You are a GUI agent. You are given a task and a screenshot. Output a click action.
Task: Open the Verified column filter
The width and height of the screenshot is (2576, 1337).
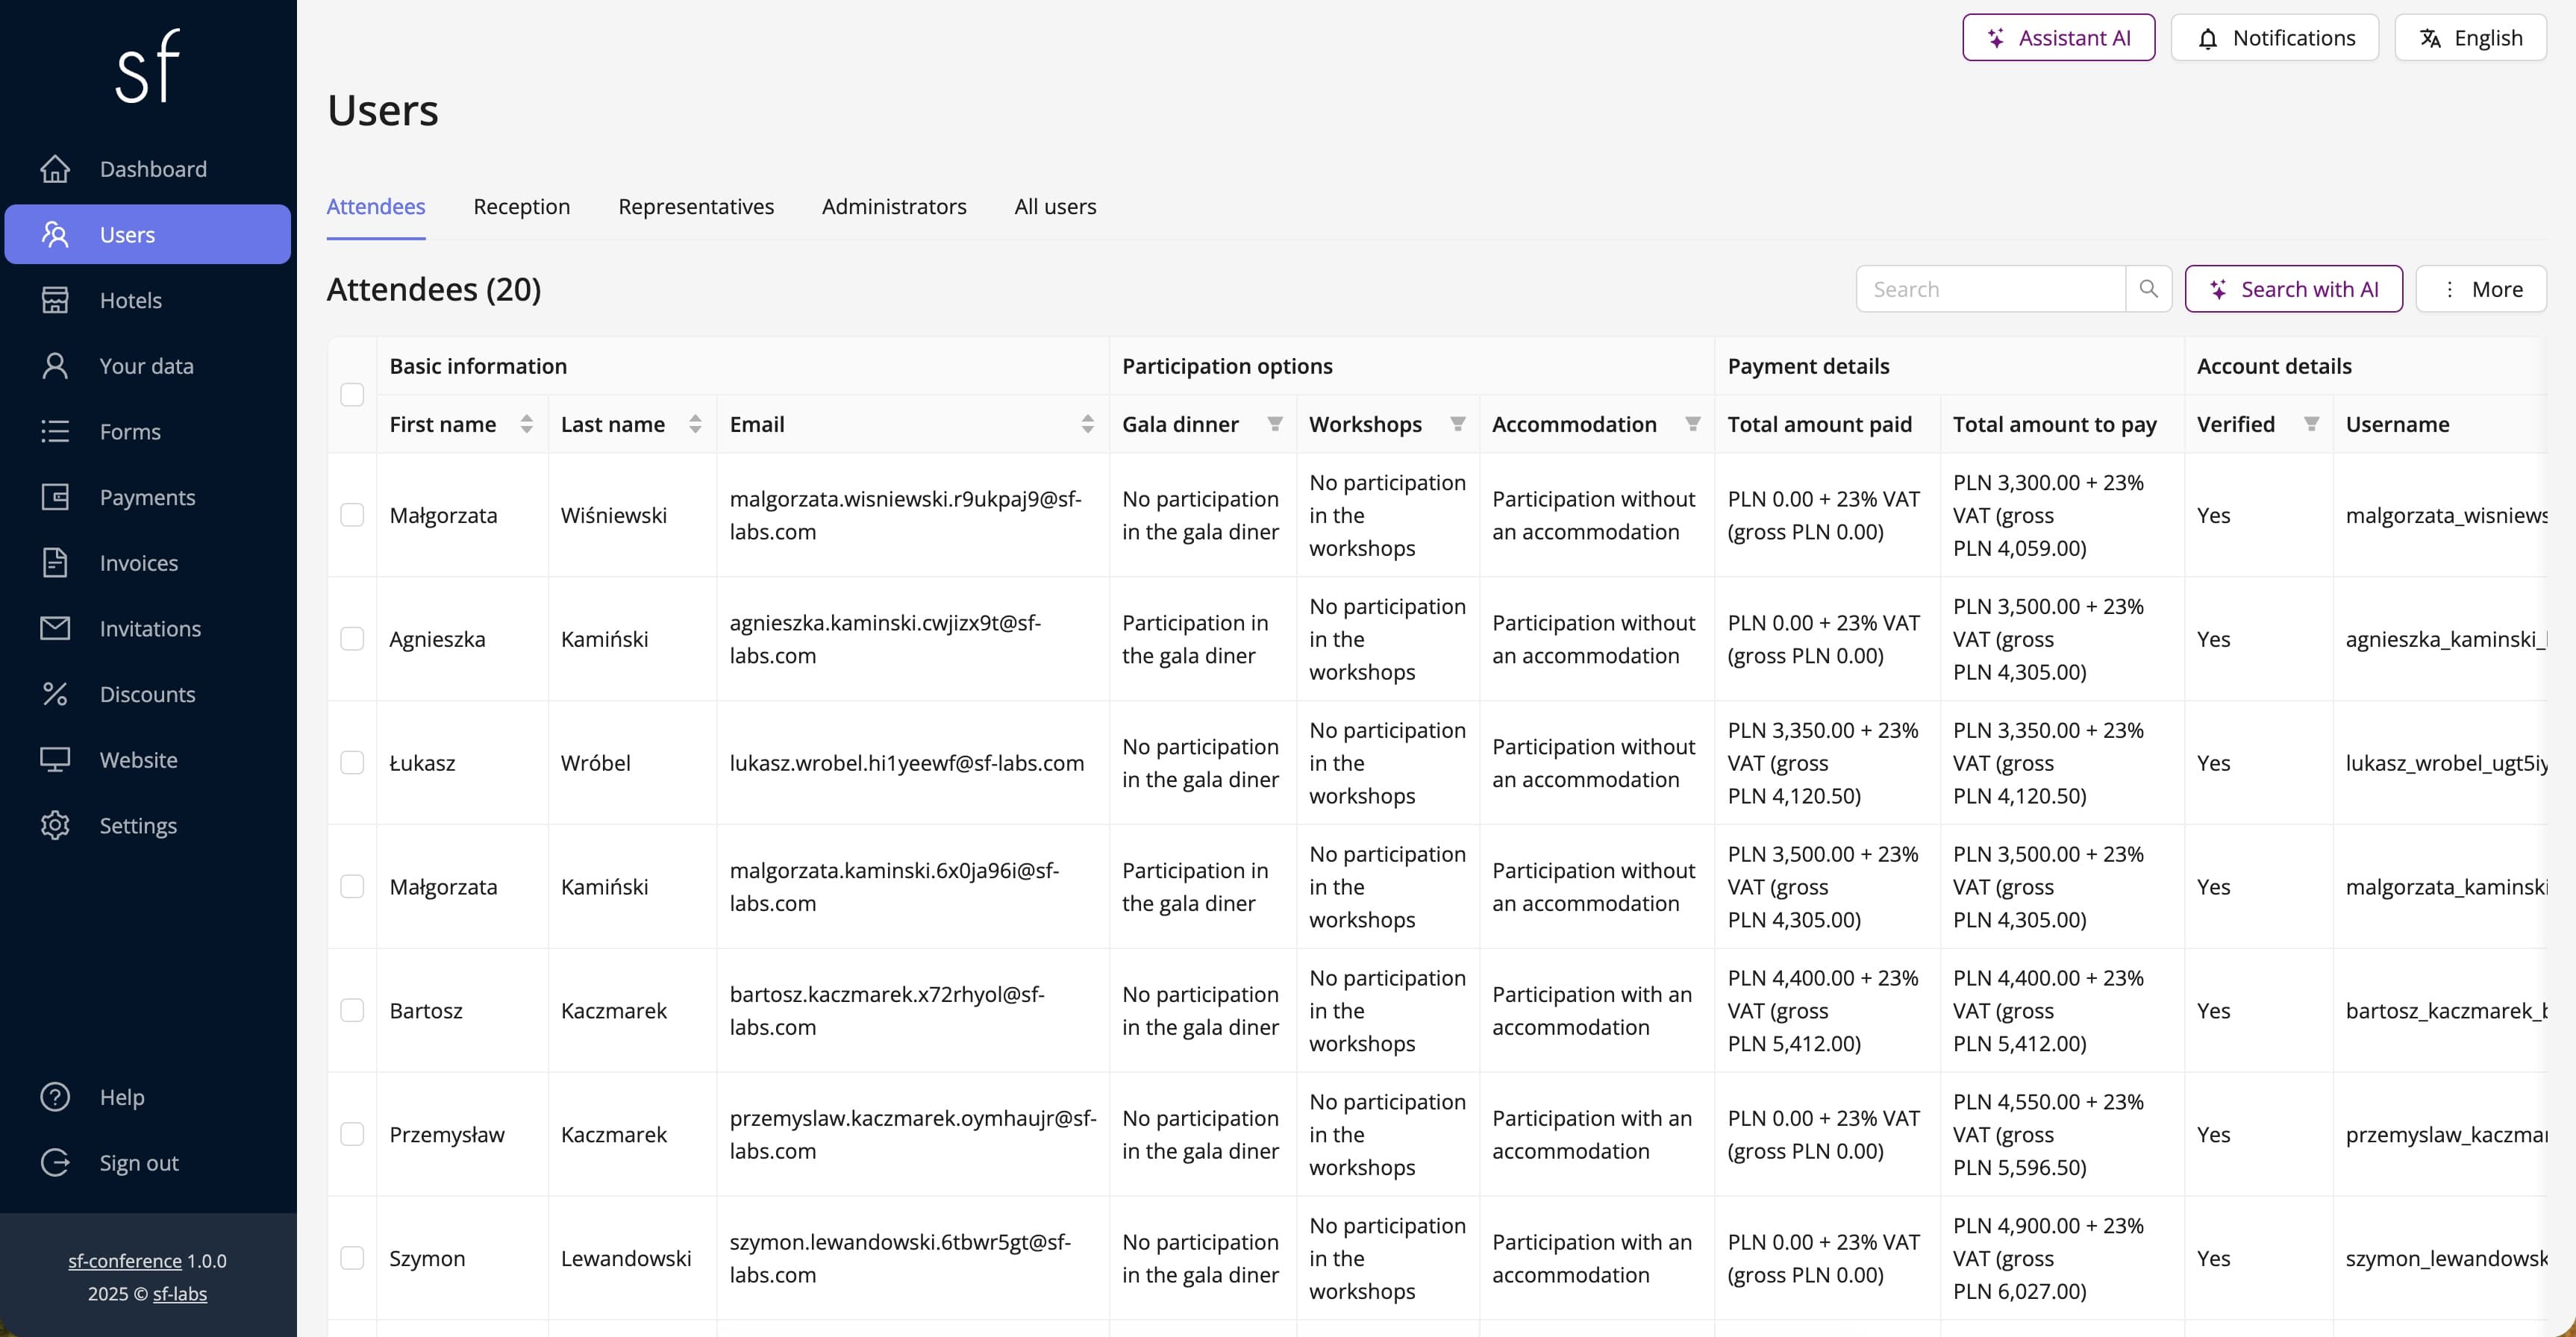click(x=2311, y=423)
